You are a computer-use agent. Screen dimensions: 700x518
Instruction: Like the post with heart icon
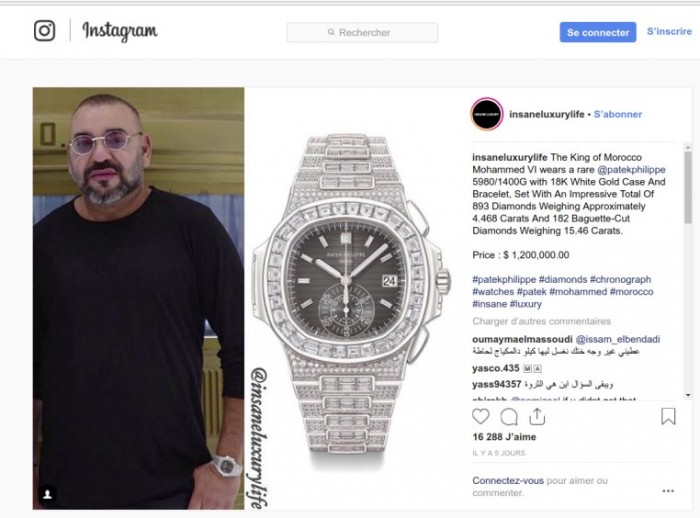click(481, 417)
